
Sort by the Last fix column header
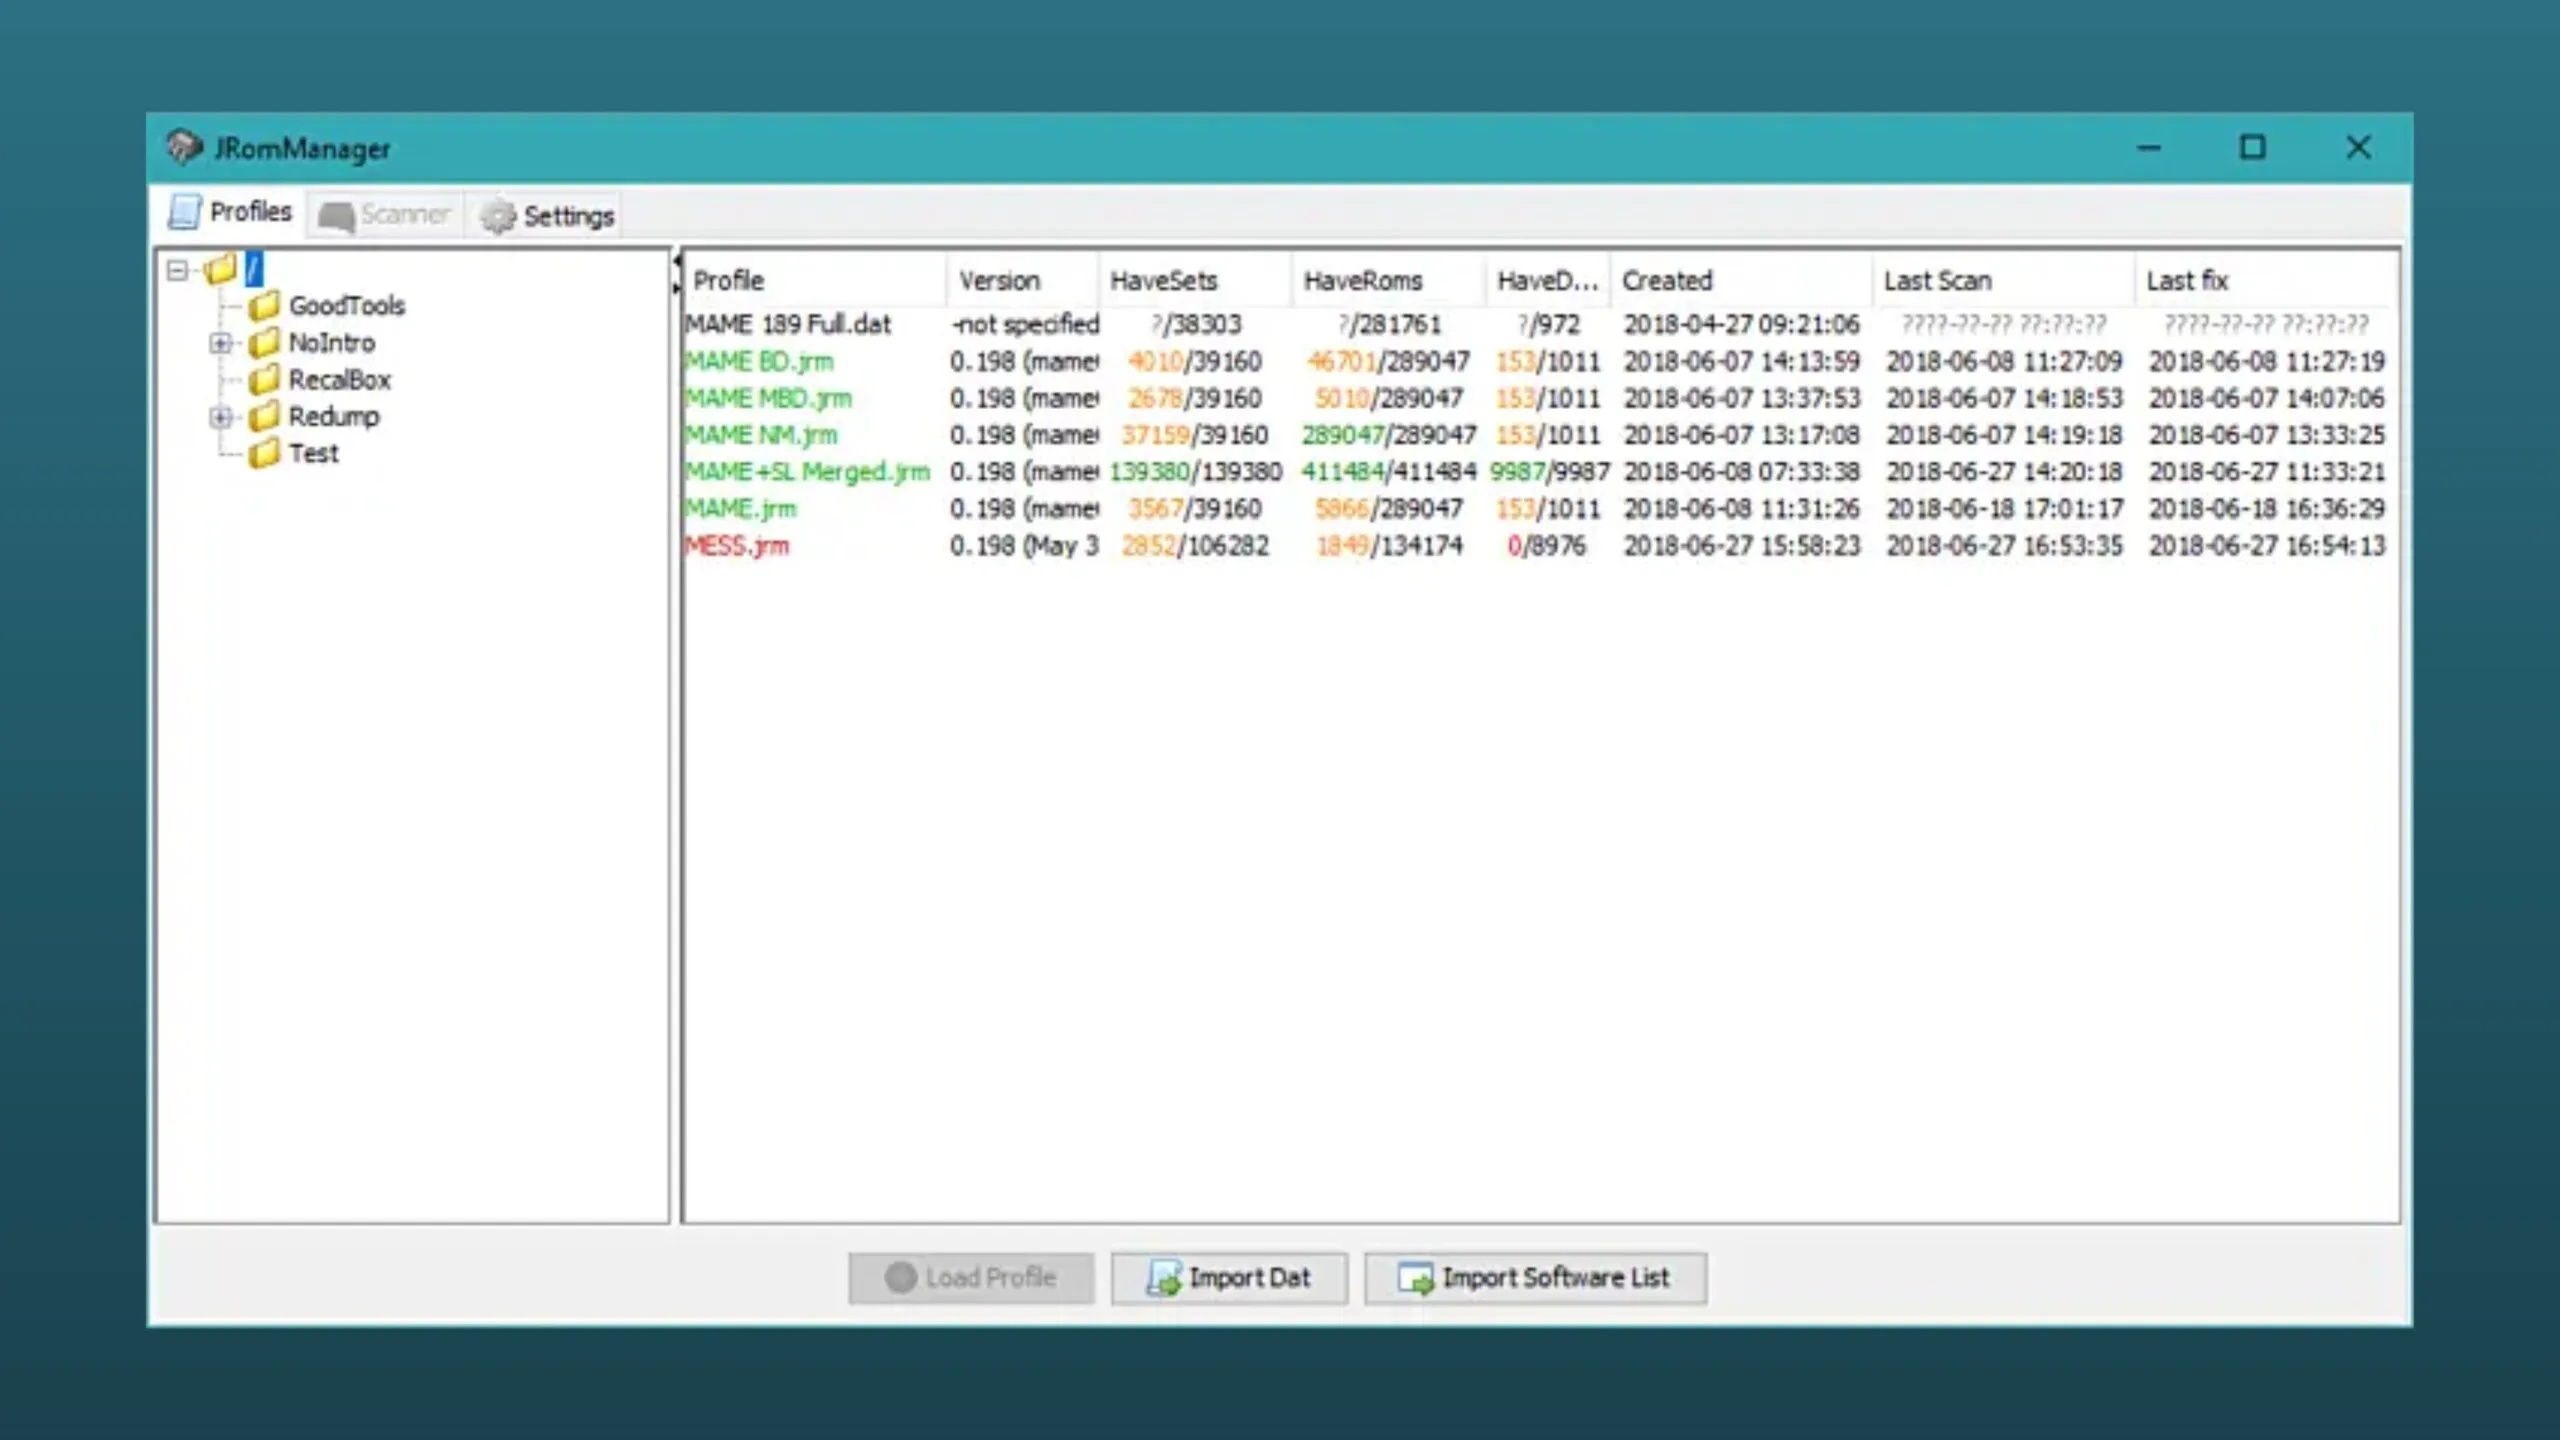coord(2266,280)
